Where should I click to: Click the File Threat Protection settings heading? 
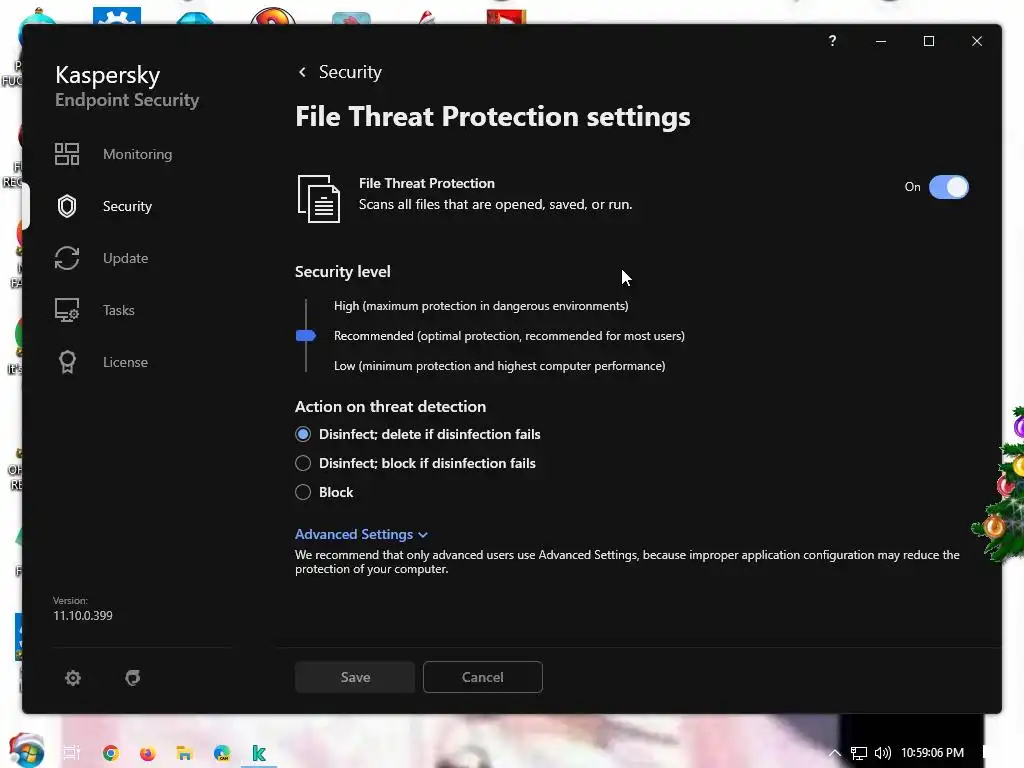(x=492, y=117)
